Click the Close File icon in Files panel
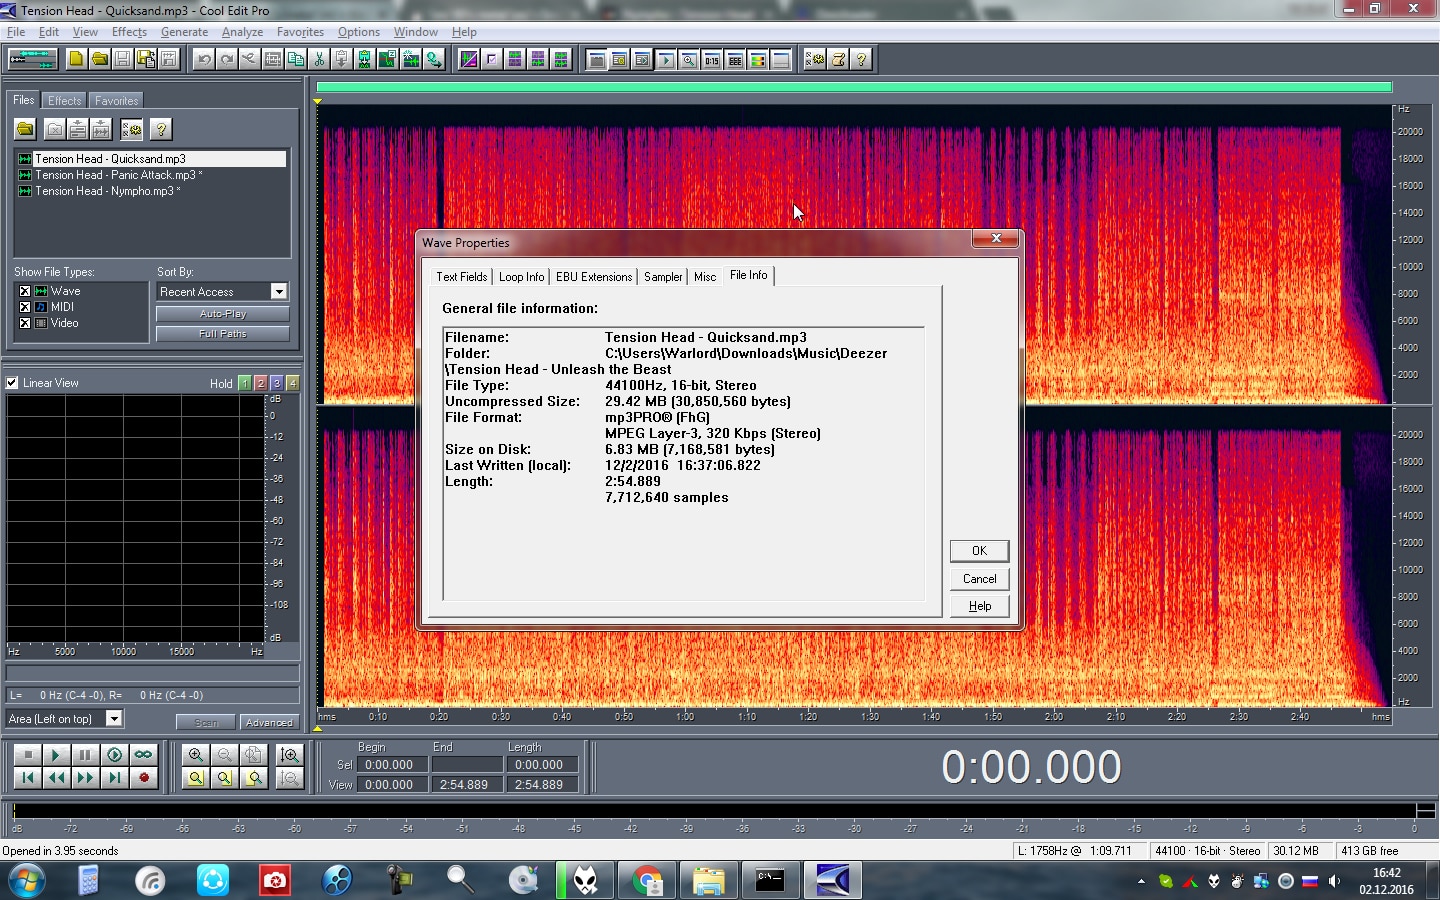The height and width of the screenshot is (900, 1440). pos(55,129)
